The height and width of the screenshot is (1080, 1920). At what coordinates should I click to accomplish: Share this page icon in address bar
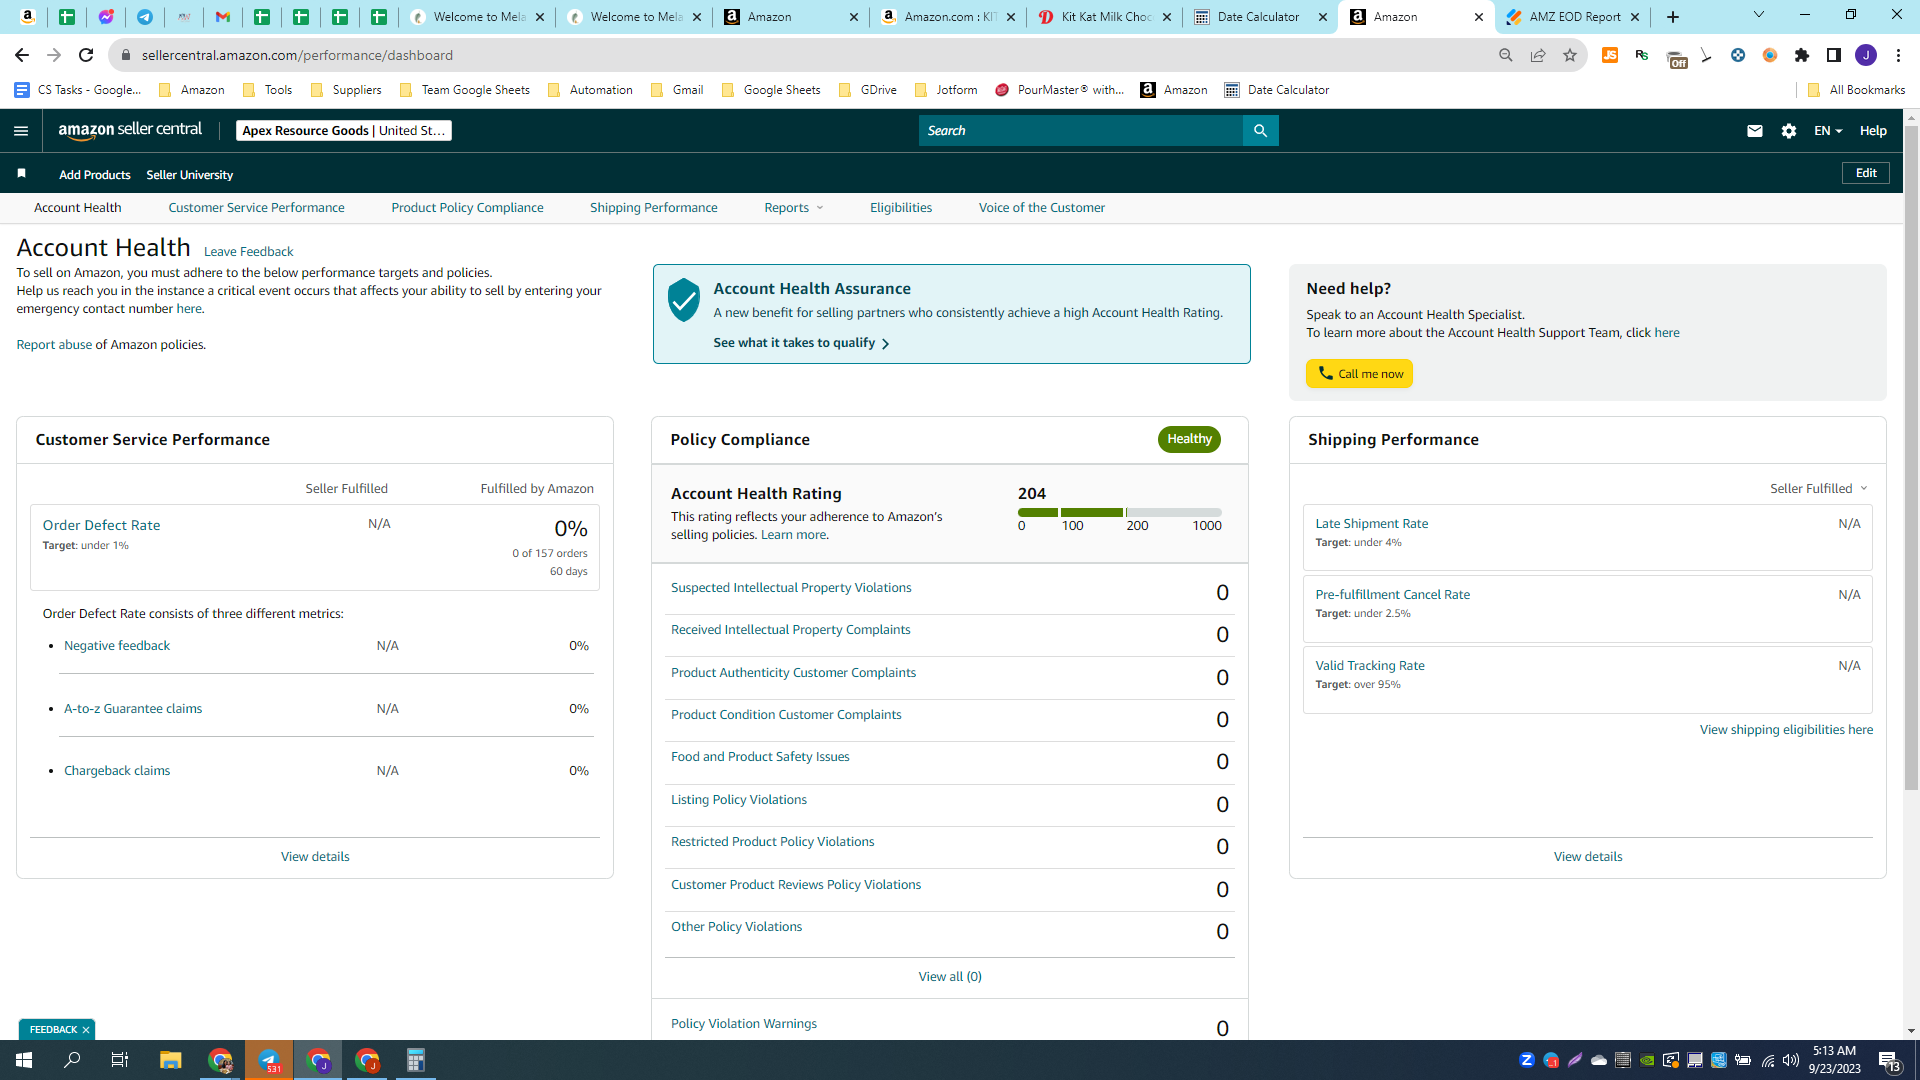[1538, 55]
